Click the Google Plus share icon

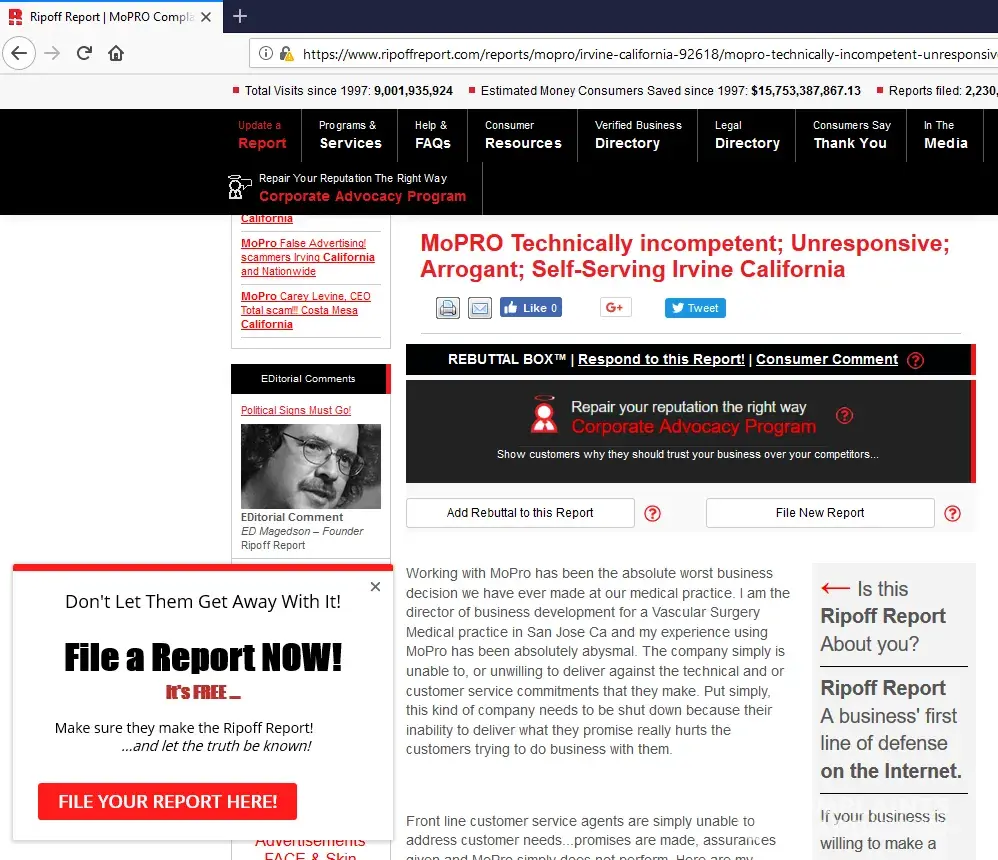tap(615, 308)
